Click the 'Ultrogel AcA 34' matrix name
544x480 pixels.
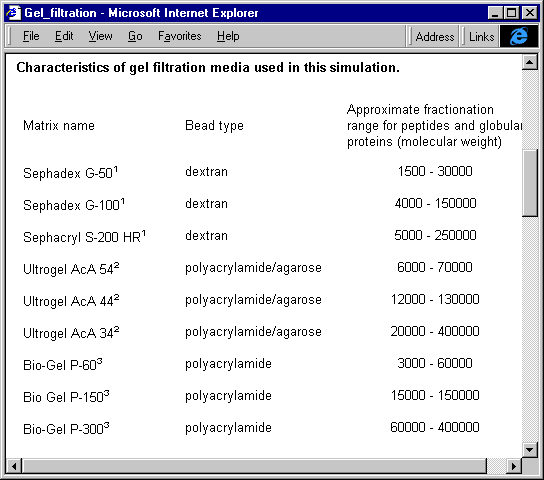coord(71,333)
